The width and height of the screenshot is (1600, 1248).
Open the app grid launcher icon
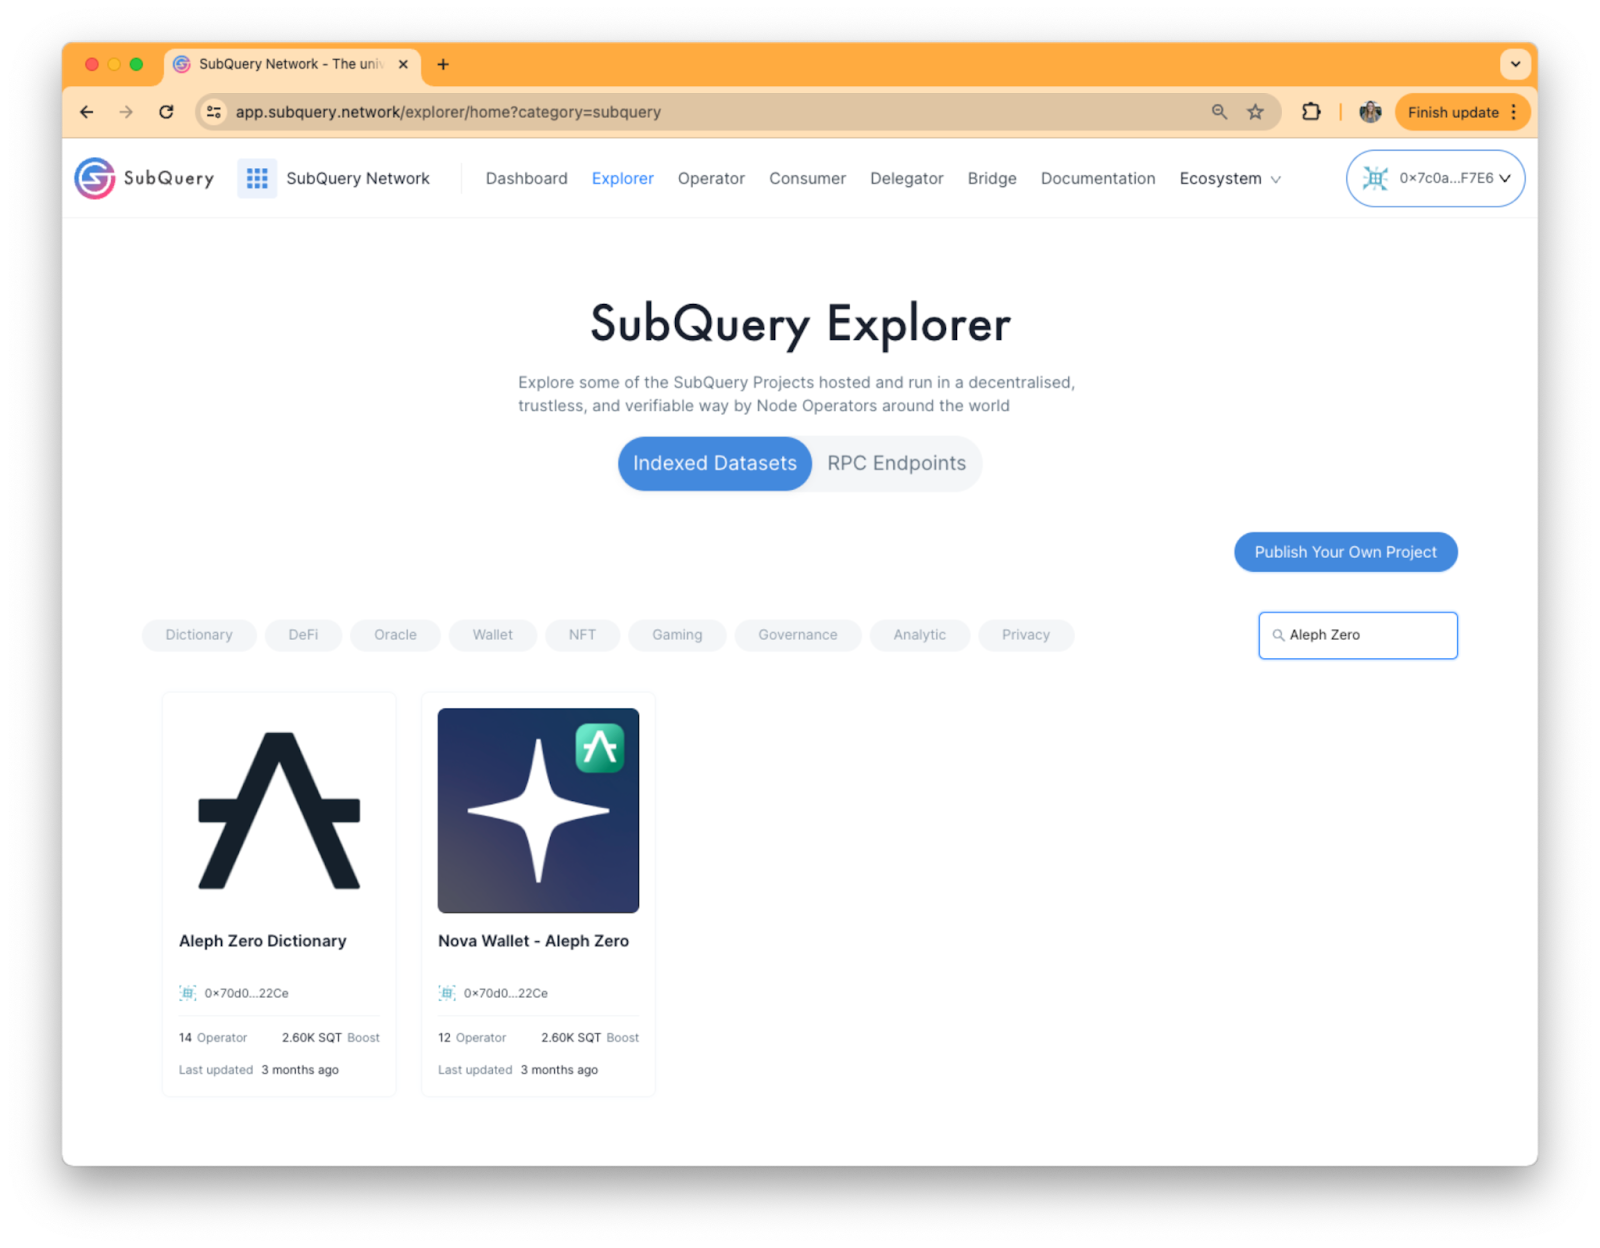(257, 178)
